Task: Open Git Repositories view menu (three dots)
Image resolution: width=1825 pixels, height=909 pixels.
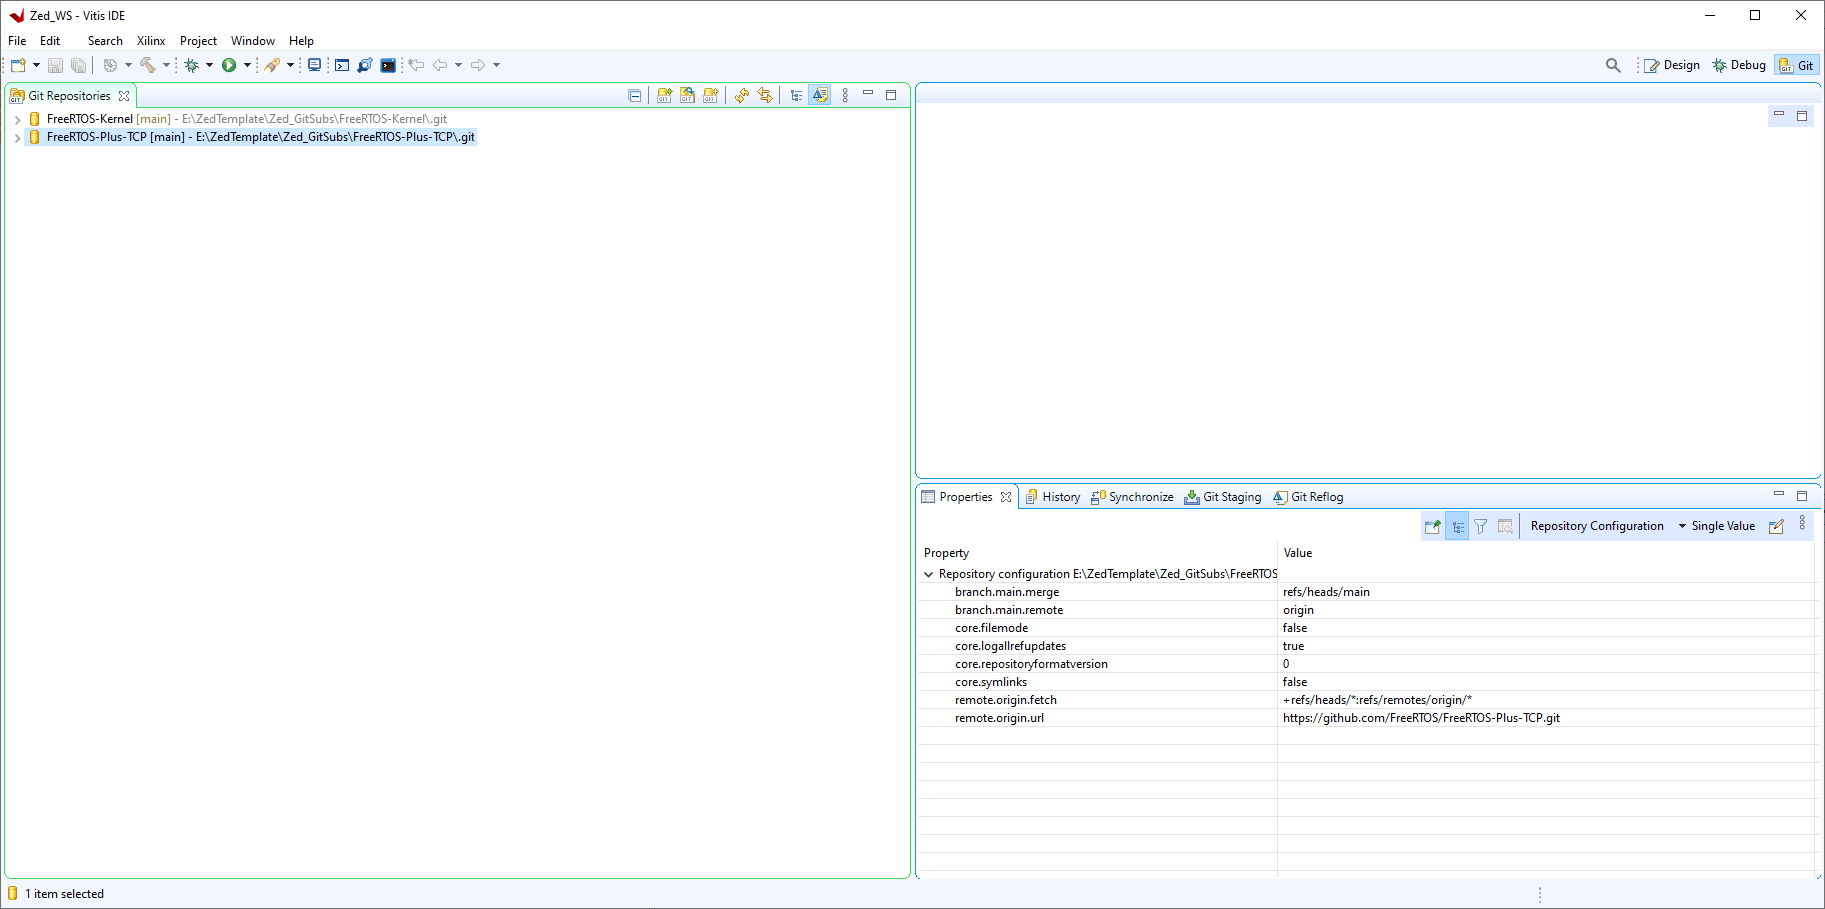Action: coord(845,95)
